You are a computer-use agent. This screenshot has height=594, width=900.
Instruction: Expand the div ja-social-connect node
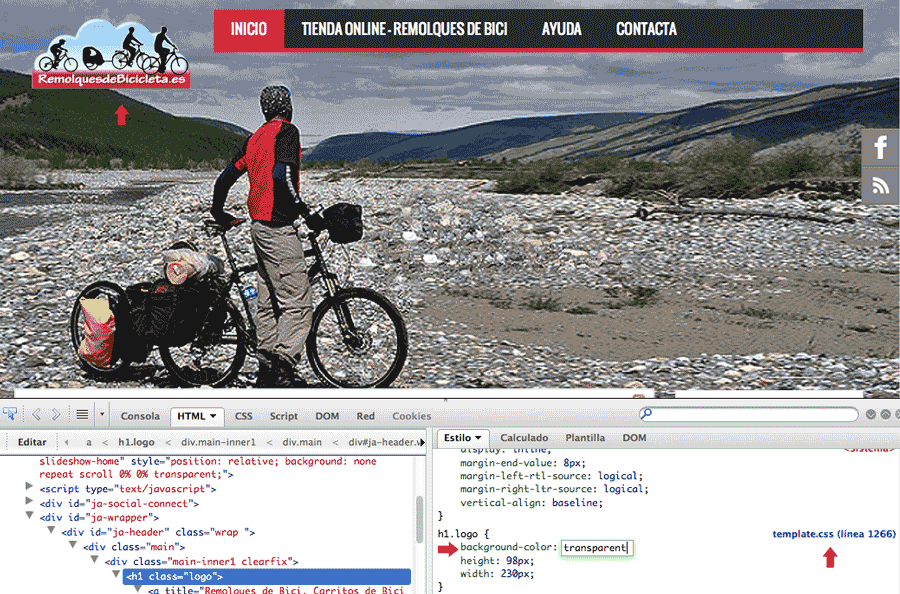coord(29,501)
